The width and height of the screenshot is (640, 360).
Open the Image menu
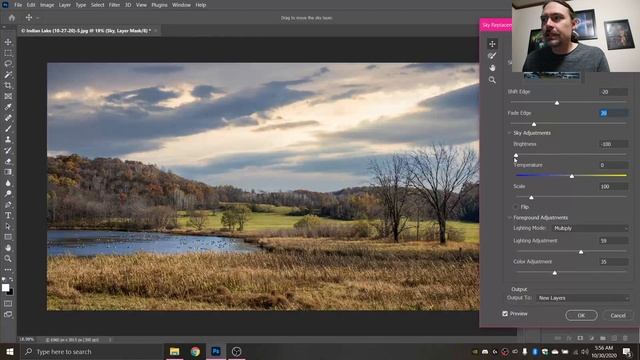47,5
